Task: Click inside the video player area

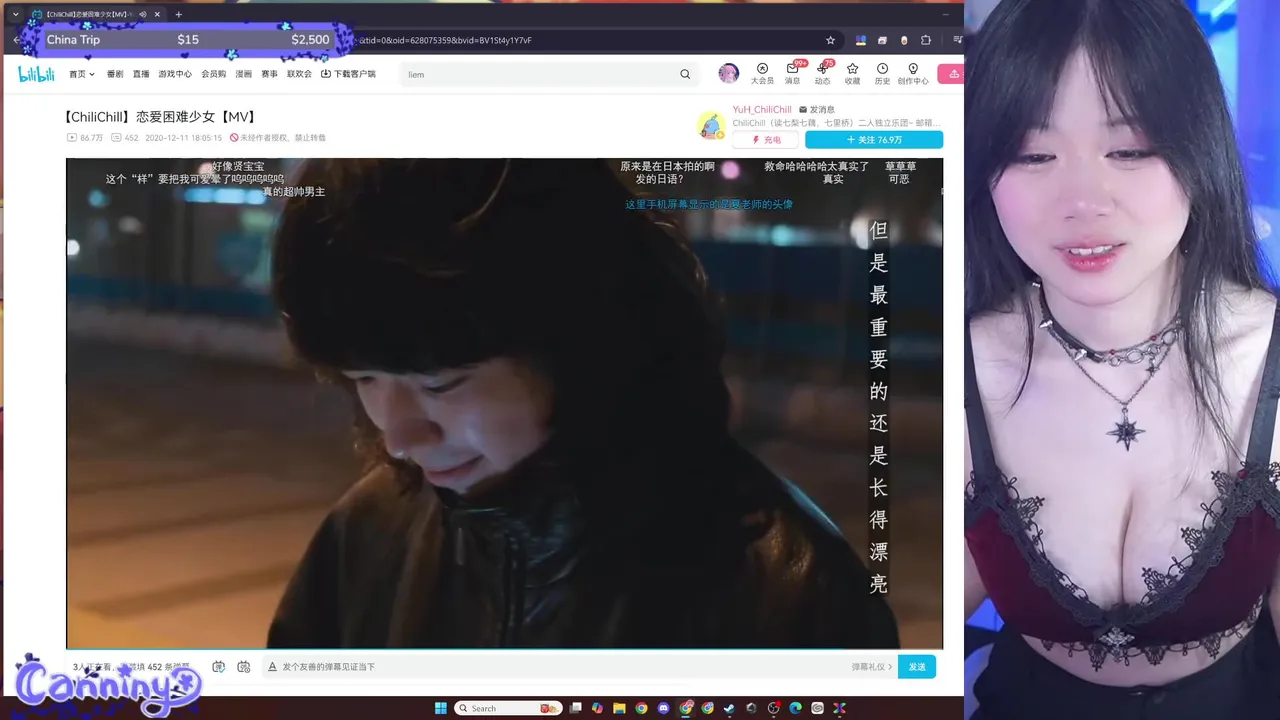Action: point(504,403)
